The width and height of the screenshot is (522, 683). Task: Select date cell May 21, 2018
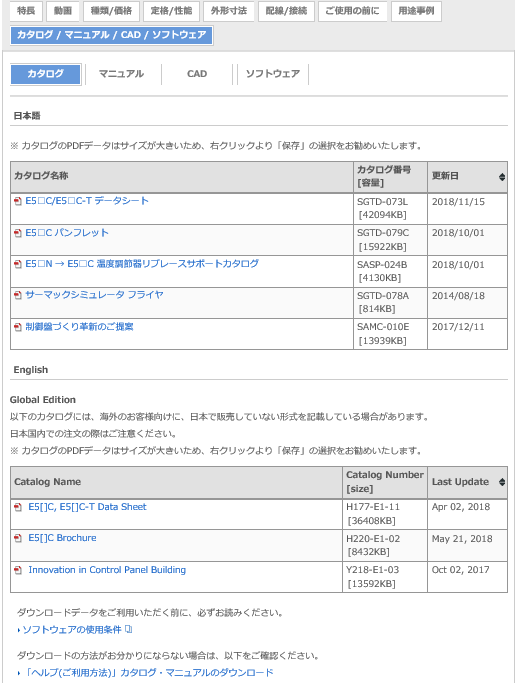(x=467, y=545)
